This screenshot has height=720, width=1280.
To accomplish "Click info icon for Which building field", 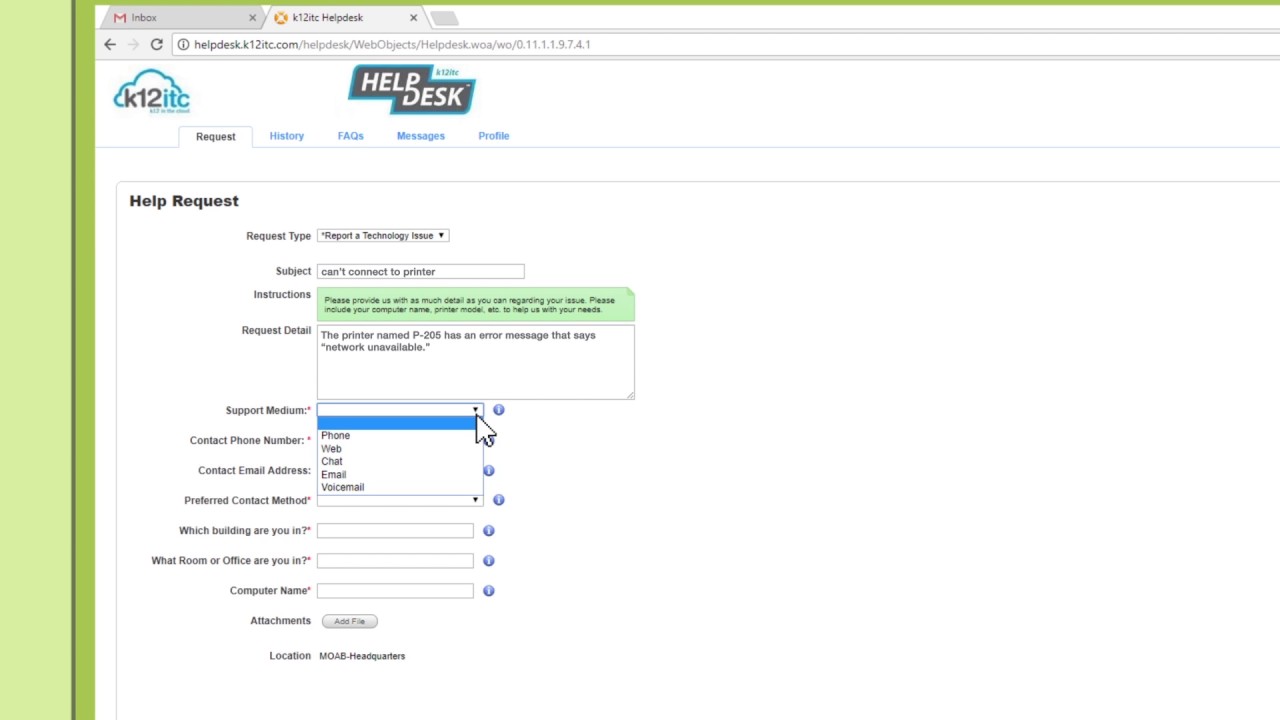I will click(488, 531).
